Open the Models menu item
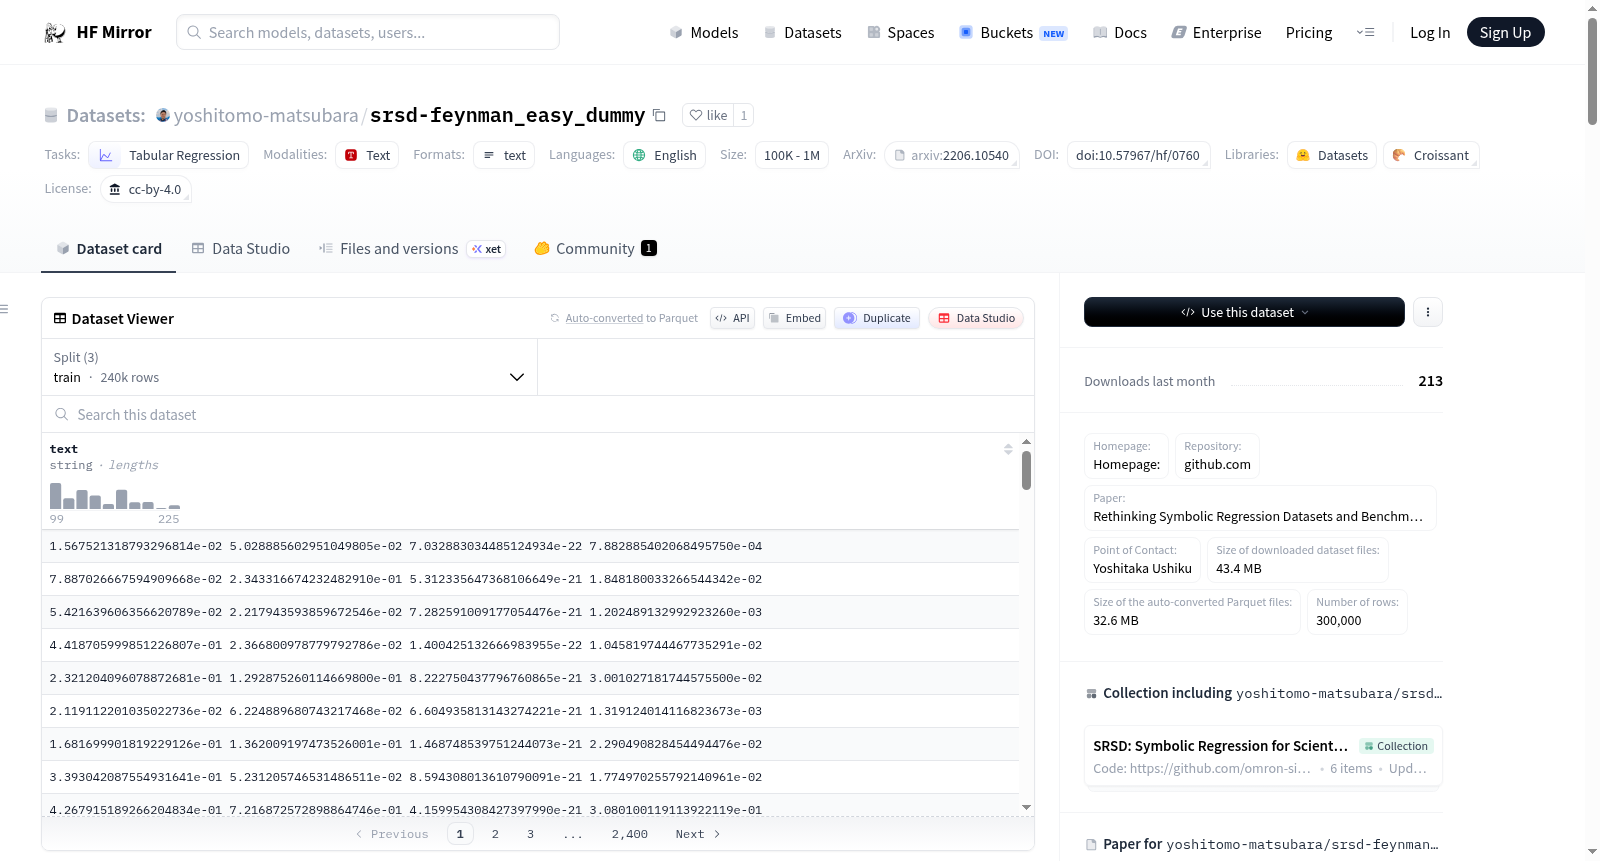Viewport: 1600px width, 861px height. pyautogui.click(x=704, y=33)
